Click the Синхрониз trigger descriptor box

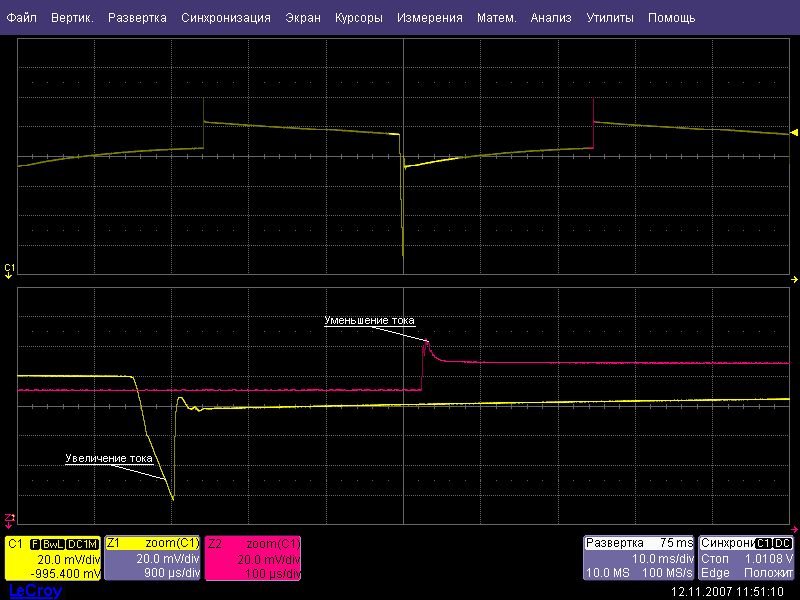pos(747,558)
